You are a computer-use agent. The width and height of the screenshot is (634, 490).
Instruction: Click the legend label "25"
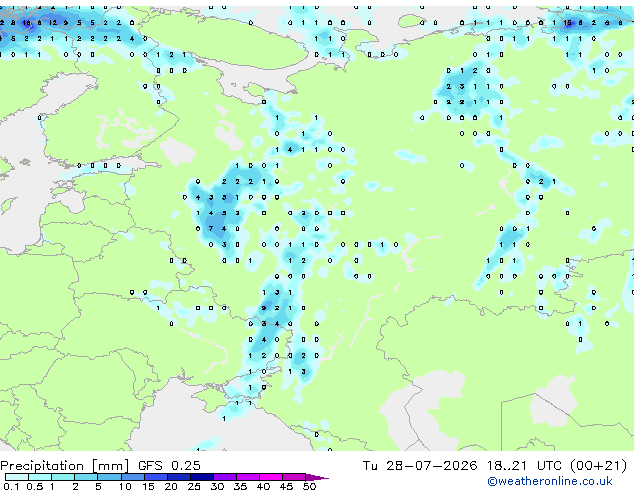tap(194, 486)
